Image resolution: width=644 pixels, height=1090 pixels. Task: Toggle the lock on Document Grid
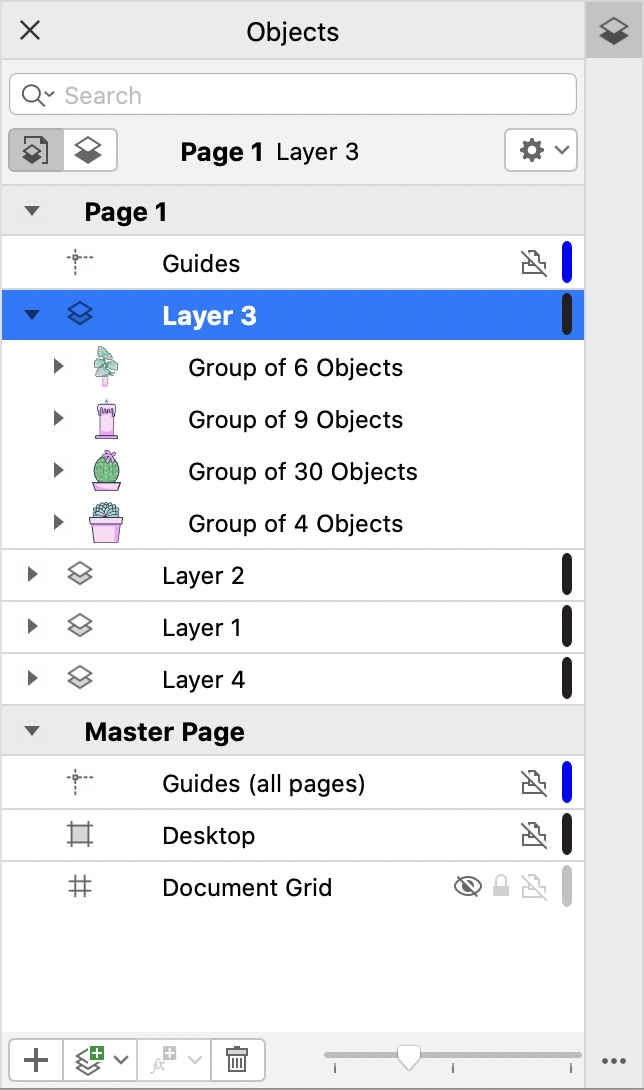(x=501, y=887)
